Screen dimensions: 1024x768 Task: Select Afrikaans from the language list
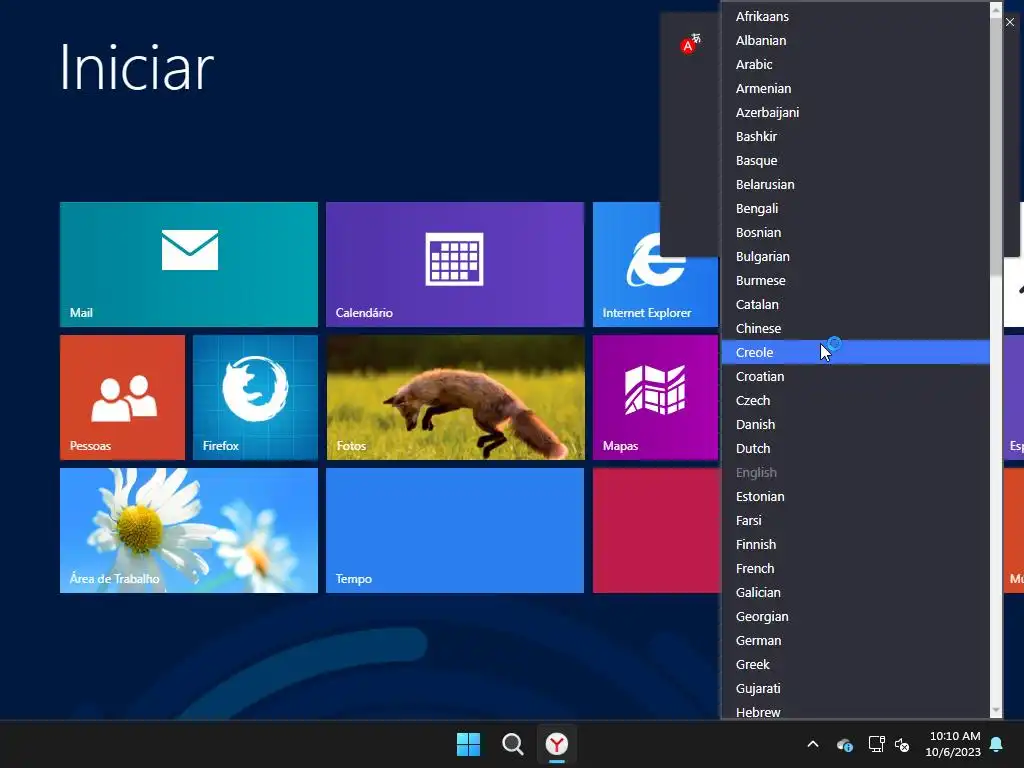pos(856,16)
